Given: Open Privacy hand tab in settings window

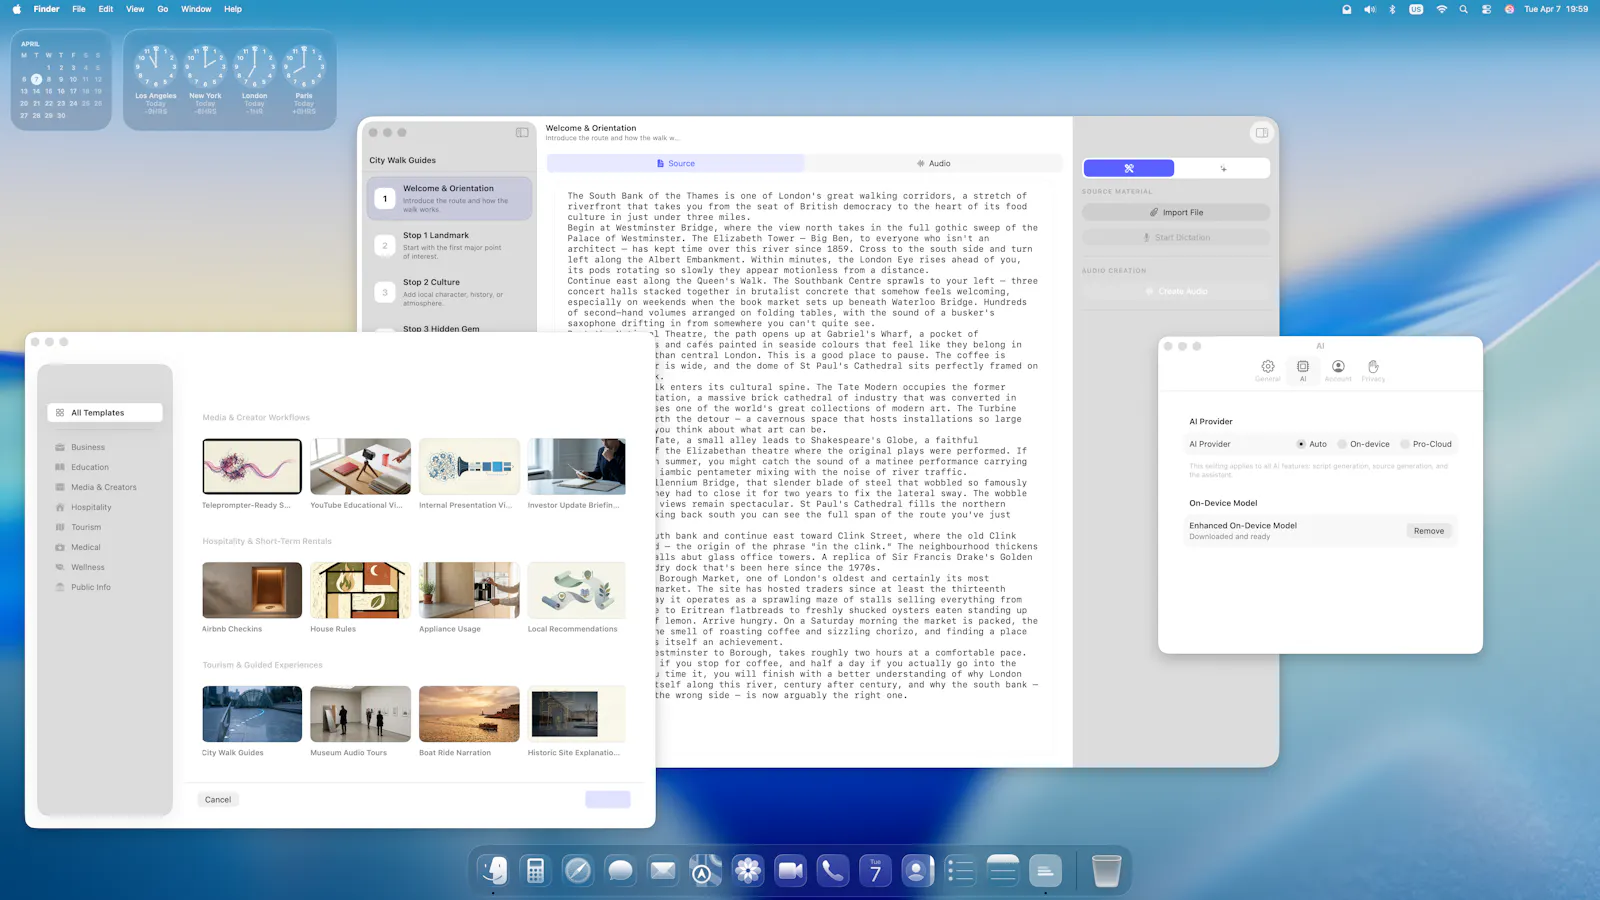Looking at the screenshot, I should coord(1374,371).
